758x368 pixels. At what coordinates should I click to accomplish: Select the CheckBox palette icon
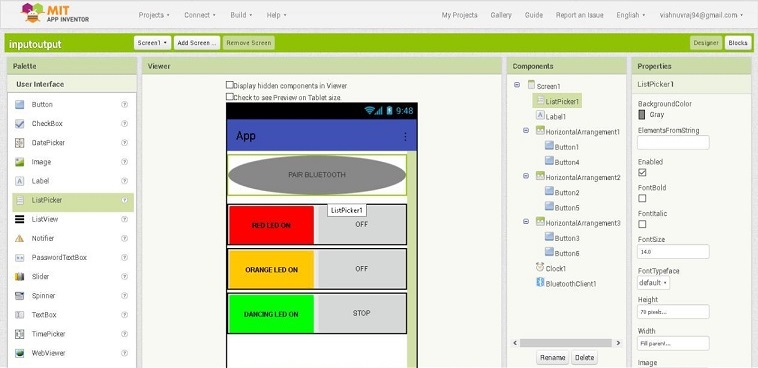click(19, 124)
